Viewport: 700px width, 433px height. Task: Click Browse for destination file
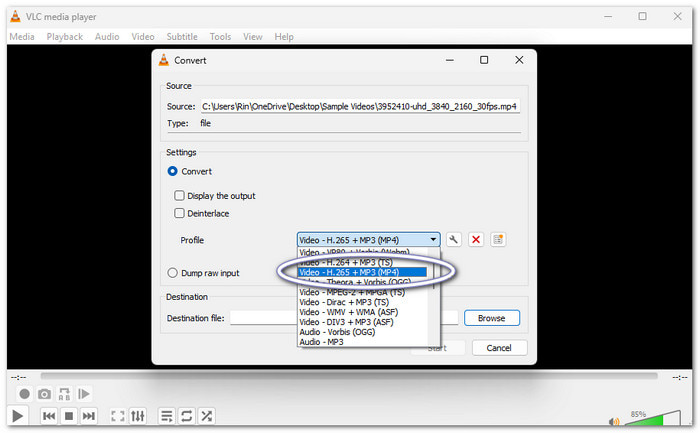pyautogui.click(x=492, y=318)
